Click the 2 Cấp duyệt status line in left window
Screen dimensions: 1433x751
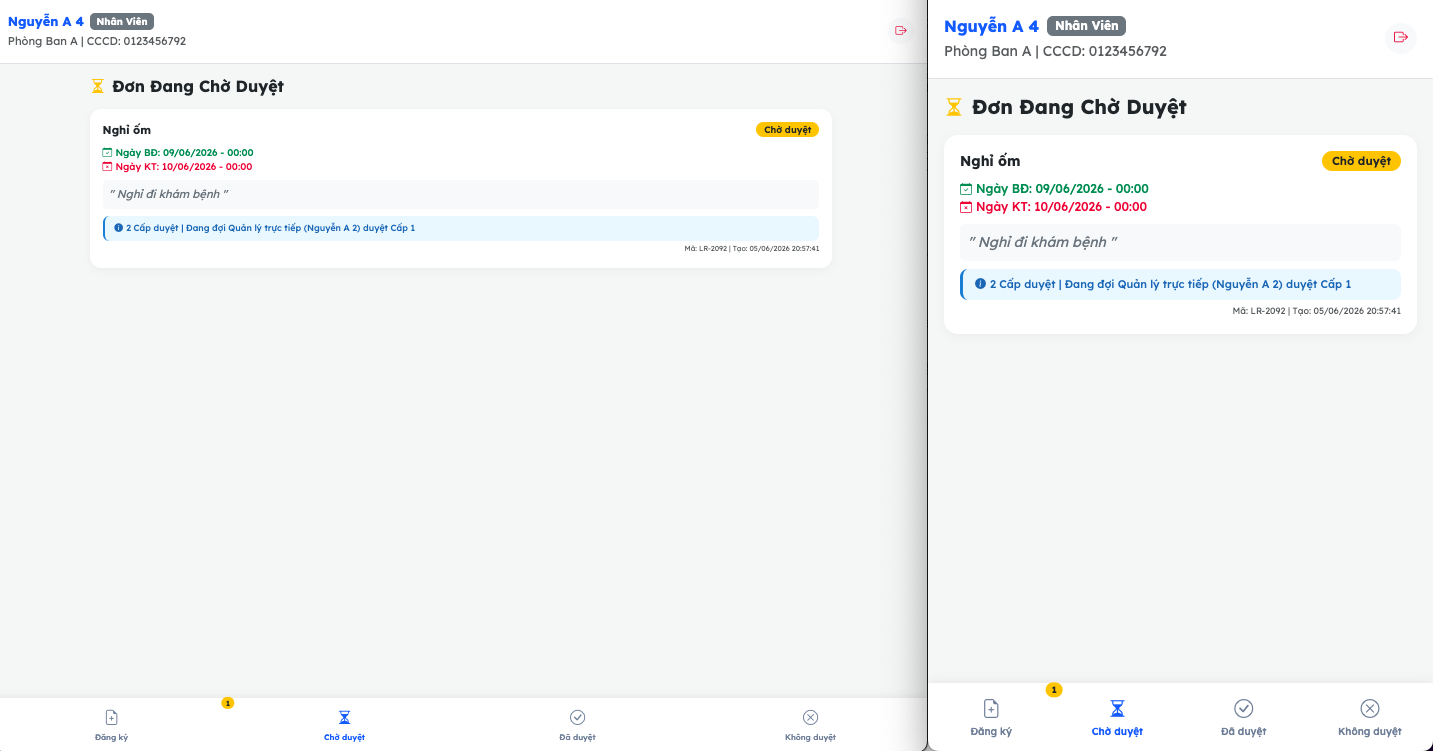pos(461,228)
